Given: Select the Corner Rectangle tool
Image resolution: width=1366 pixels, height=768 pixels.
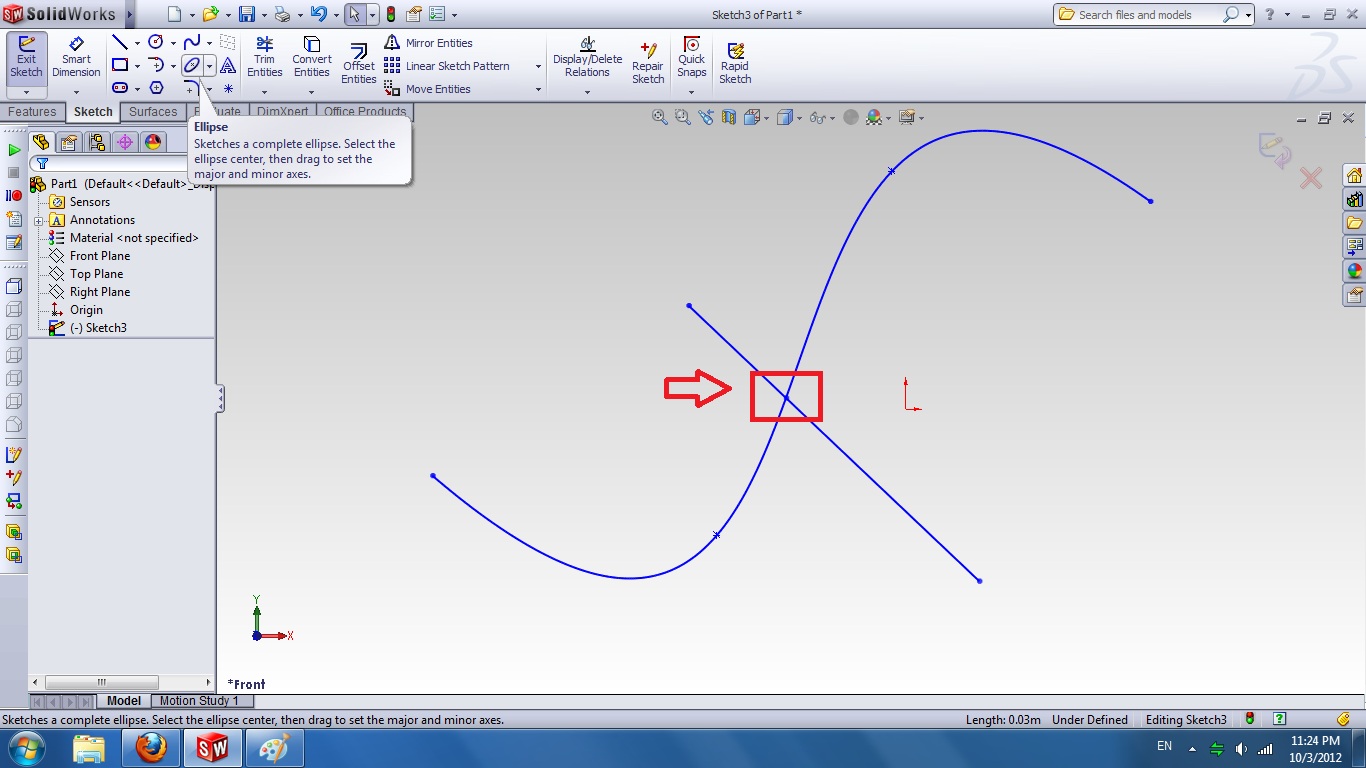Looking at the screenshot, I should tap(119, 65).
